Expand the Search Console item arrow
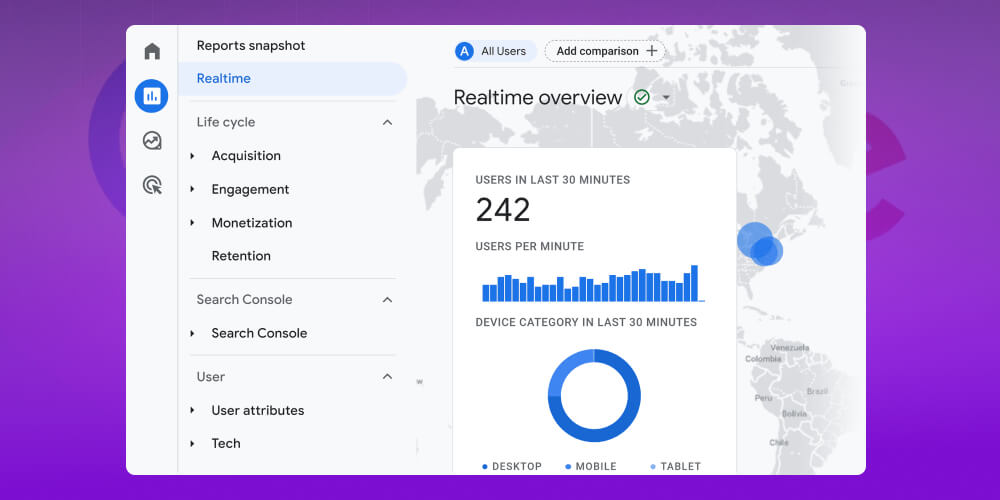 pos(192,333)
